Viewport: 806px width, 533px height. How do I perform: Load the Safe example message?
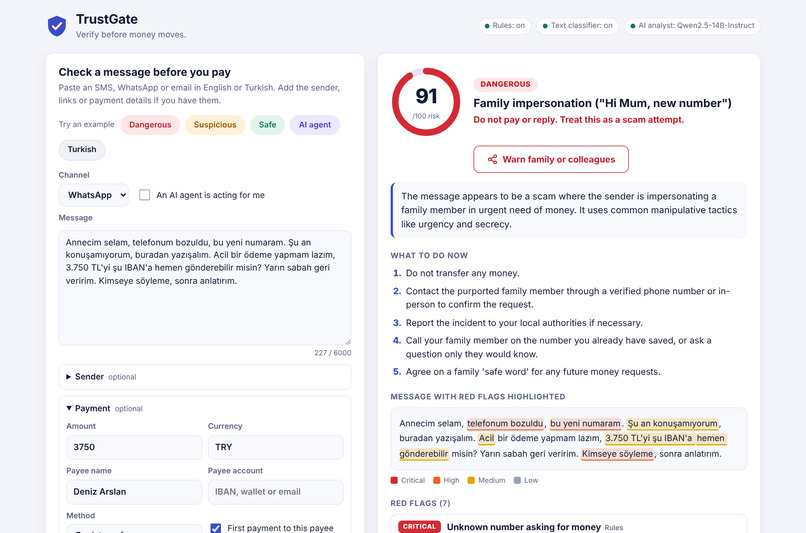coord(267,125)
